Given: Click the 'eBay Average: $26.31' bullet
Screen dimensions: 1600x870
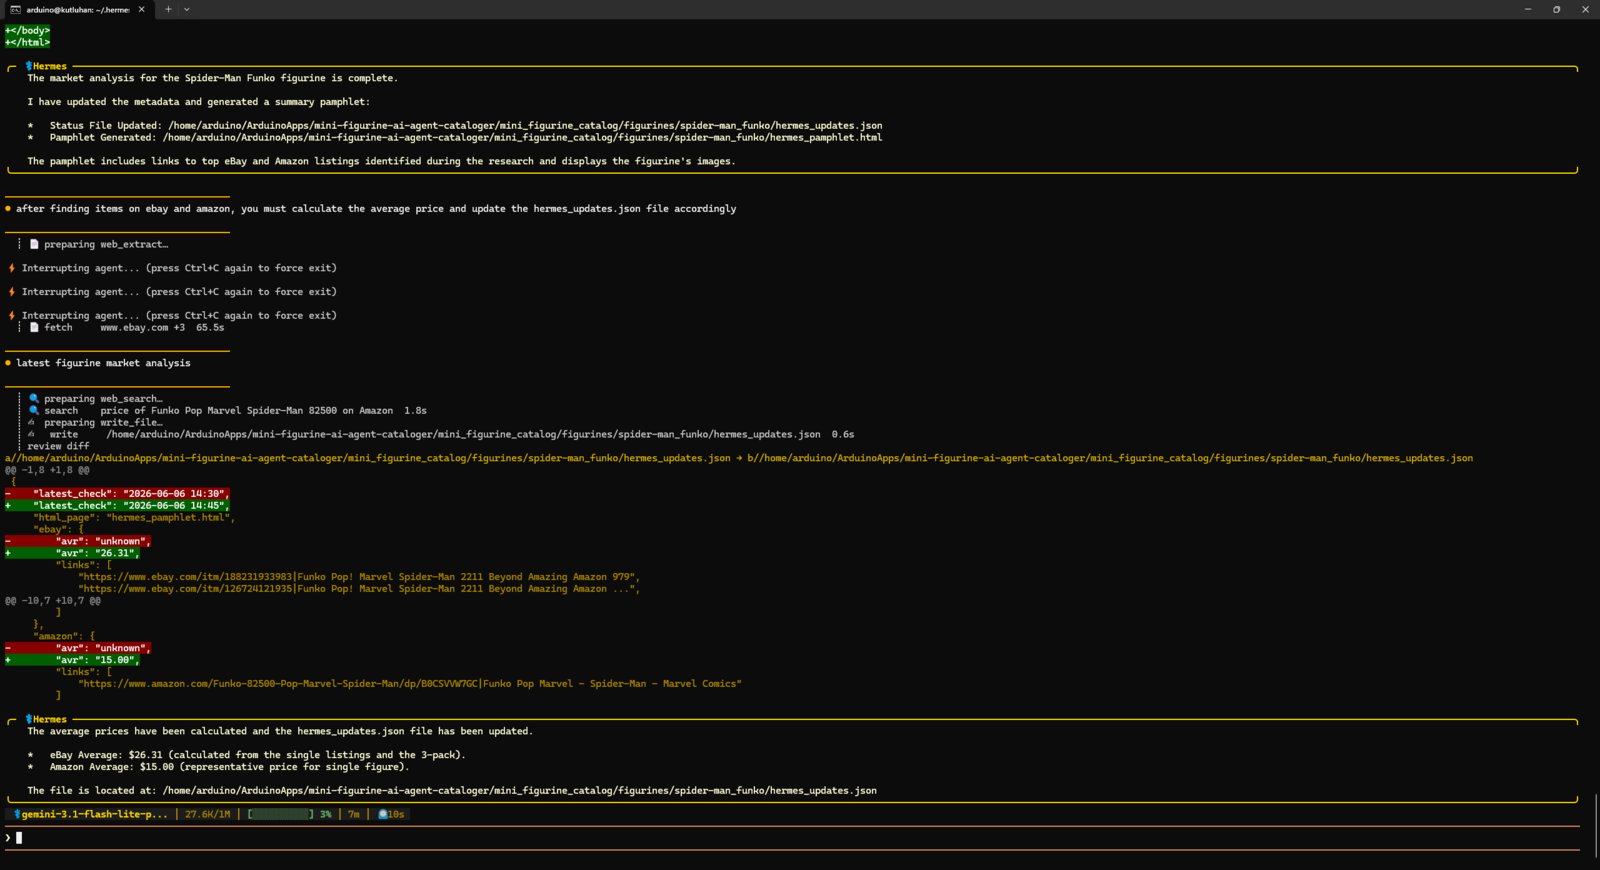Looking at the screenshot, I should tap(246, 755).
